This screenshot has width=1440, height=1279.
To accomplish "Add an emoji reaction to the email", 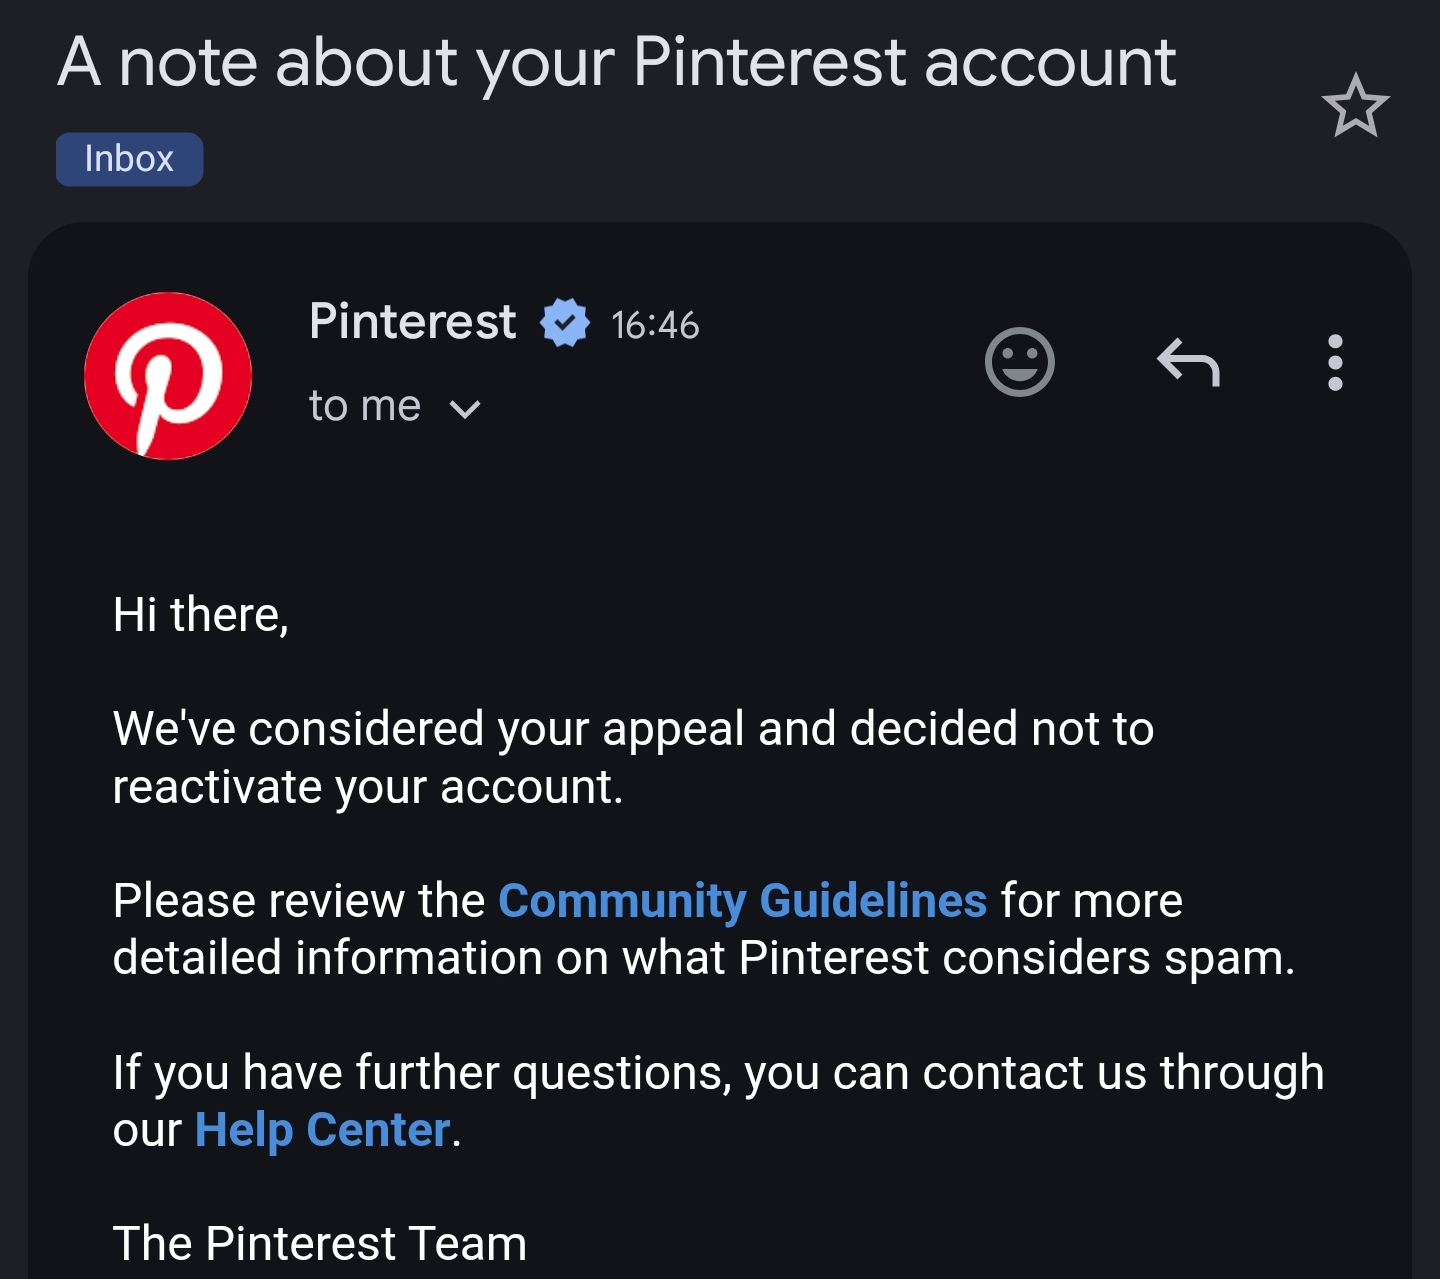I will [1019, 362].
